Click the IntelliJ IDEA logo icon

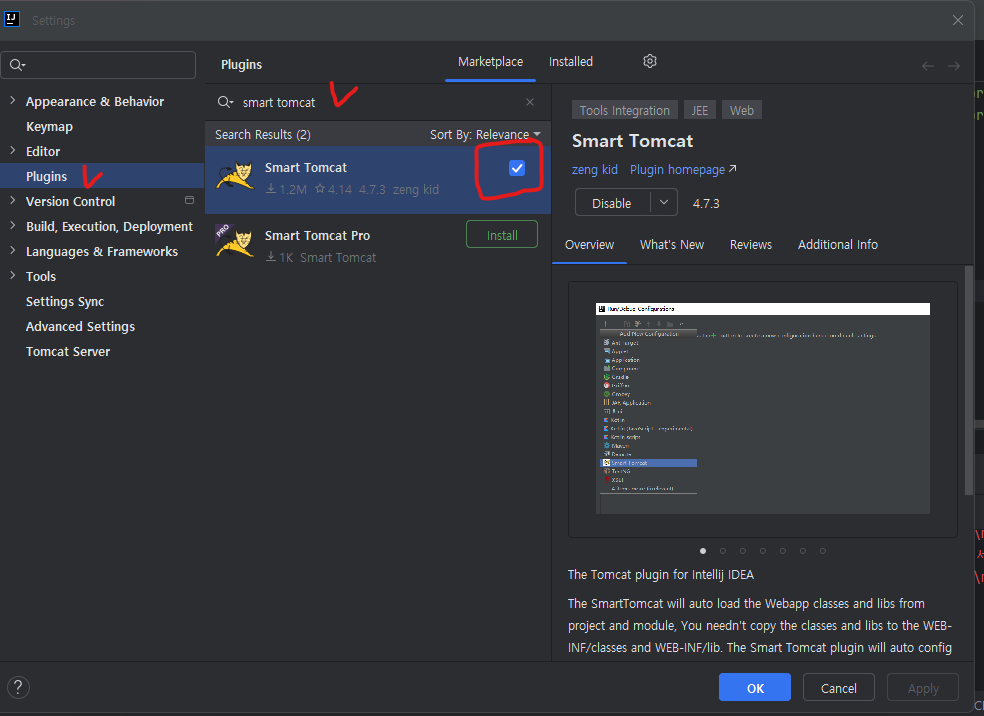12,19
